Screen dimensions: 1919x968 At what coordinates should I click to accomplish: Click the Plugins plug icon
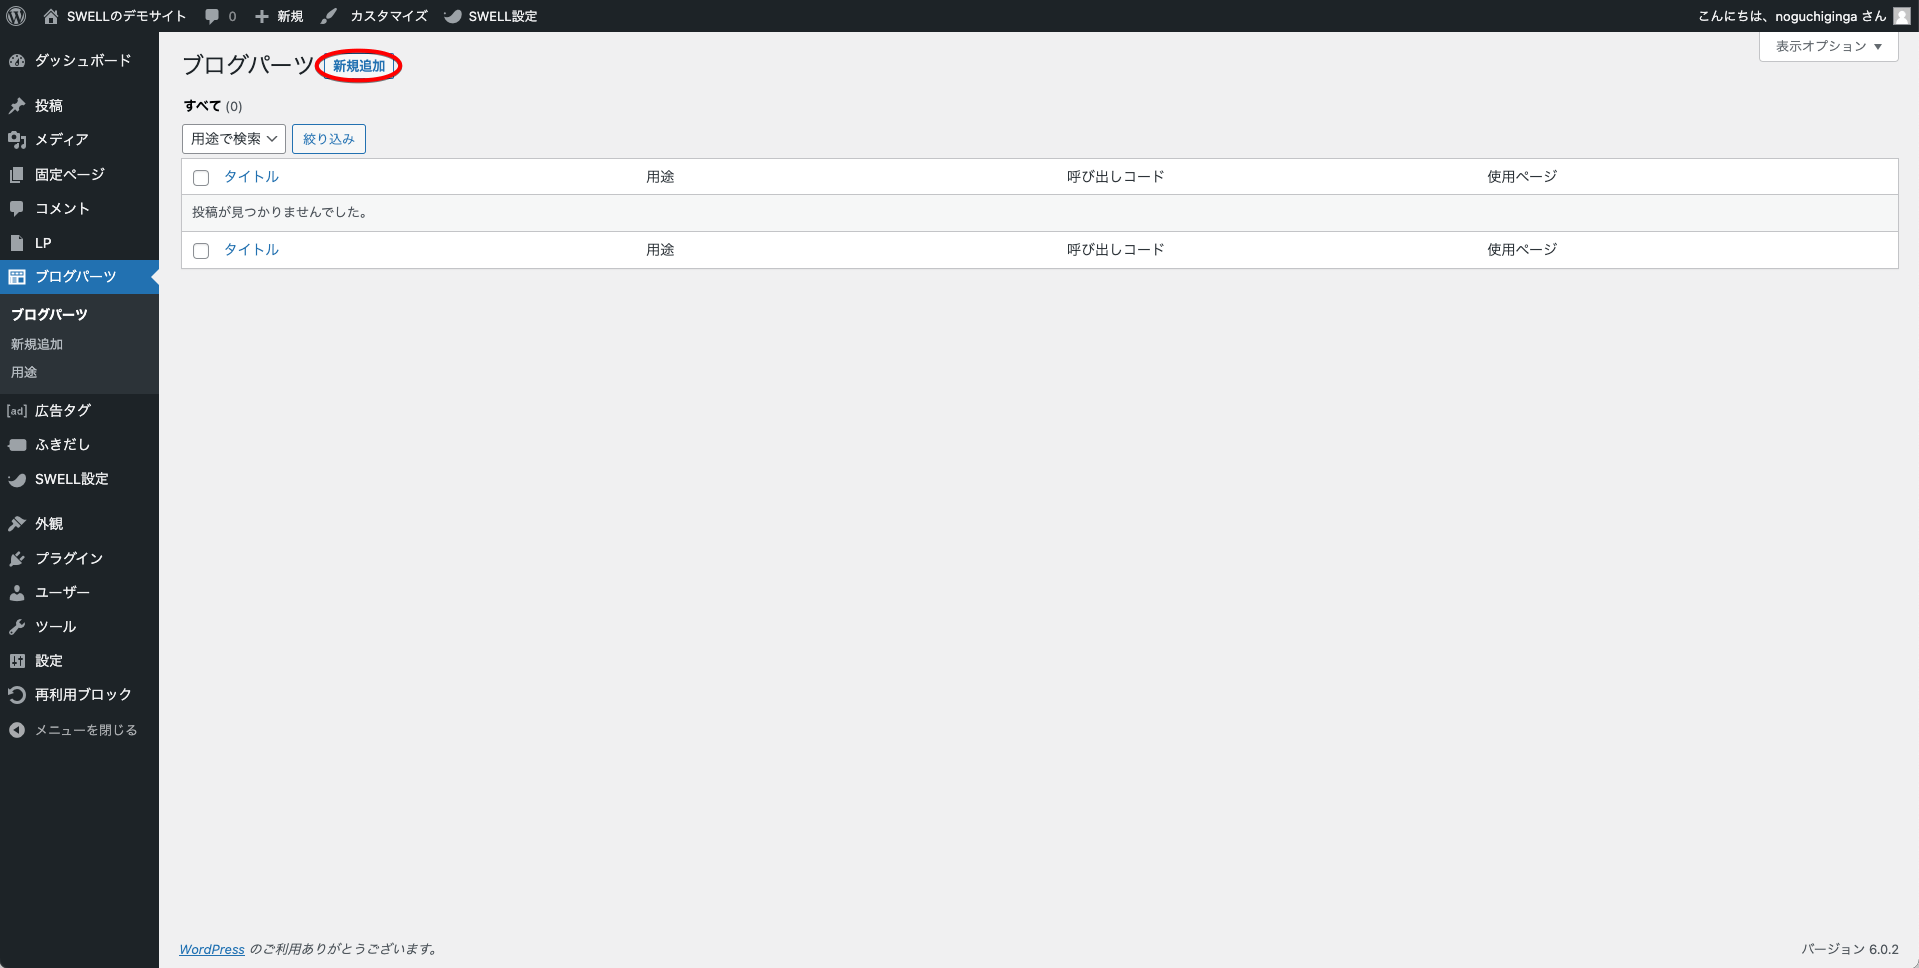click(x=17, y=559)
